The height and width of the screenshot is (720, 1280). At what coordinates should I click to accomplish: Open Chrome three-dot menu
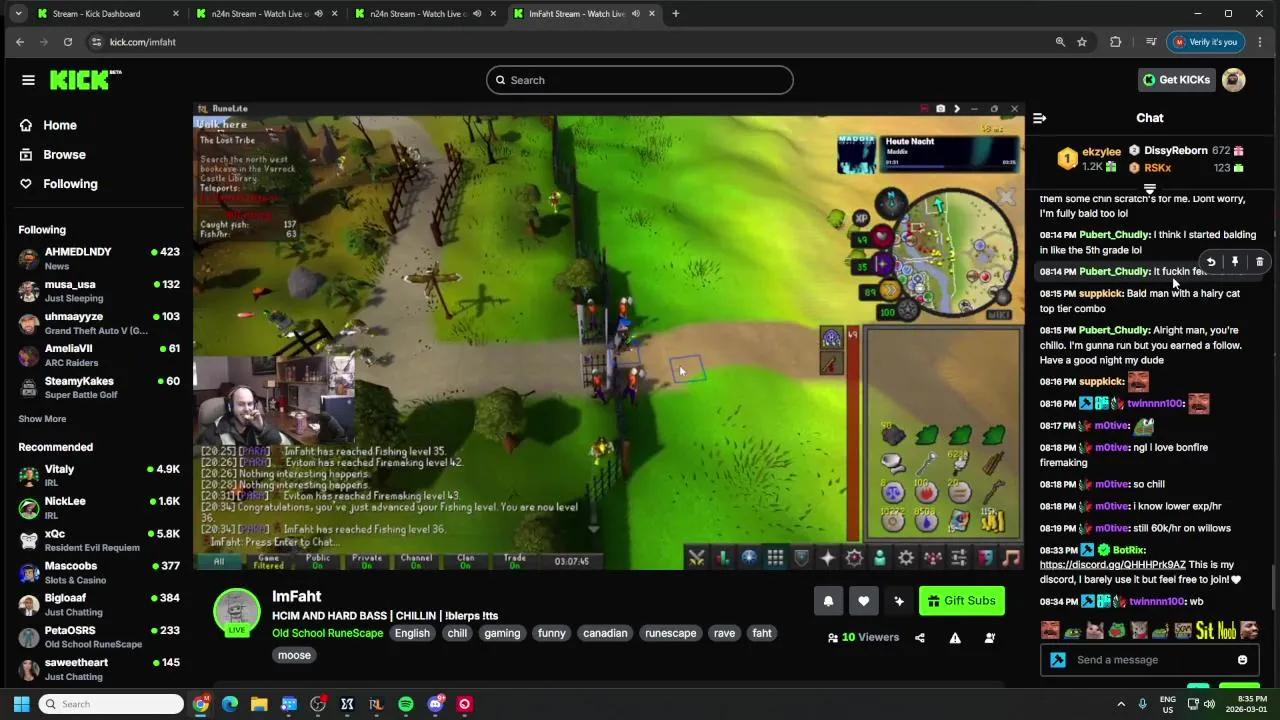pos(1259,42)
